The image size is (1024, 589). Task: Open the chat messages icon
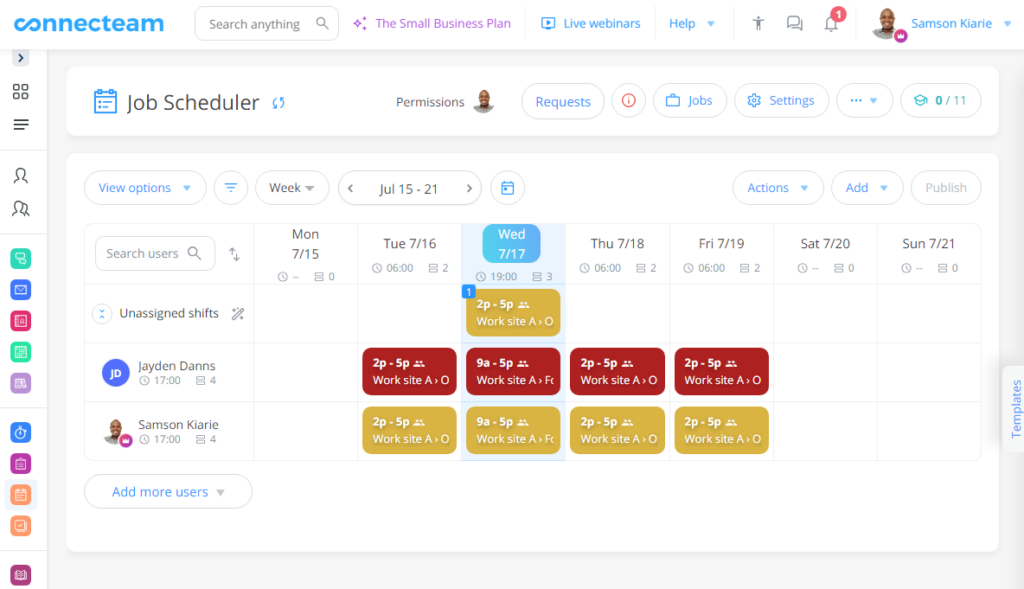pos(794,24)
